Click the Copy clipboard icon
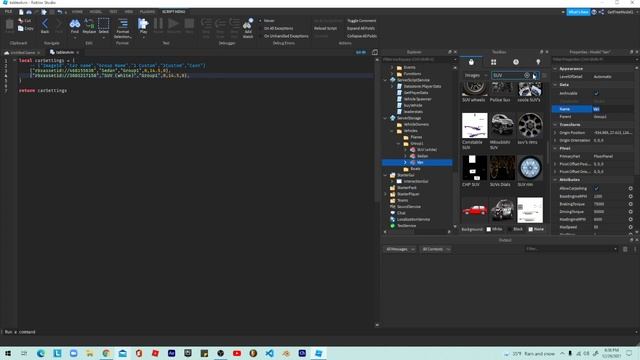The image size is (640, 360). point(20,29)
